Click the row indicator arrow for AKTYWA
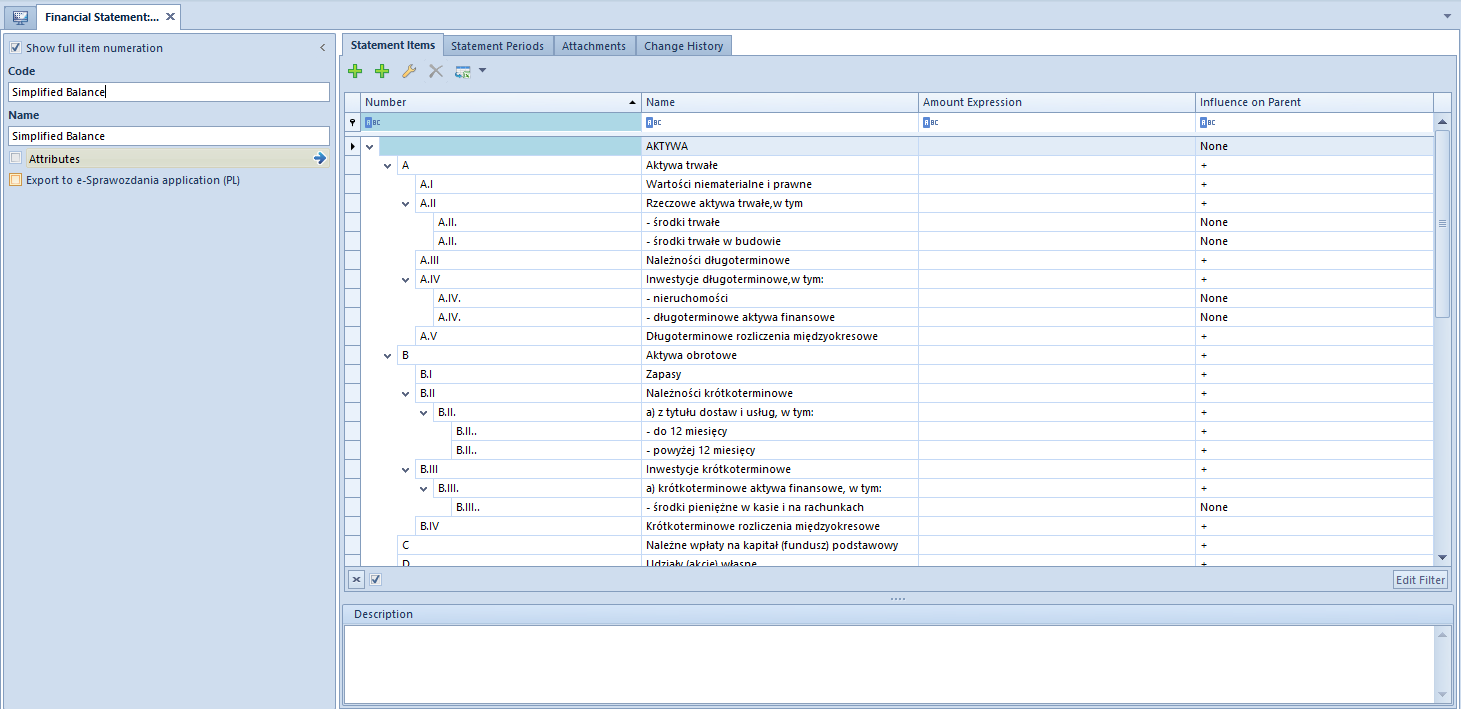Image resolution: width=1461 pixels, height=709 pixels. coord(352,146)
